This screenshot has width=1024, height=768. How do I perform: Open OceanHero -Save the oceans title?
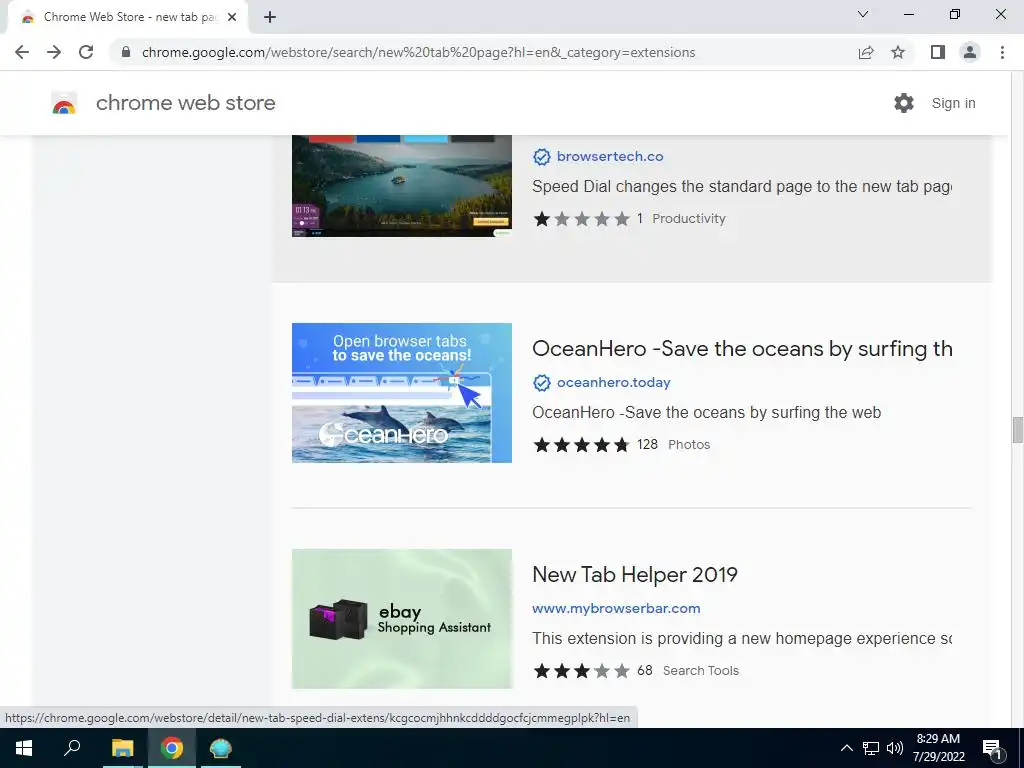(x=742, y=349)
